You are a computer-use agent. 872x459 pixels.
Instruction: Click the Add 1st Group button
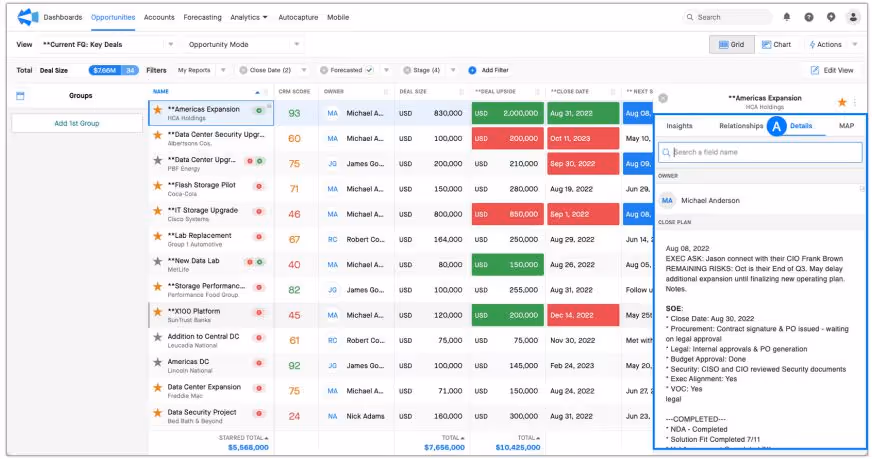pyautogui.click(x=77, y=124)
